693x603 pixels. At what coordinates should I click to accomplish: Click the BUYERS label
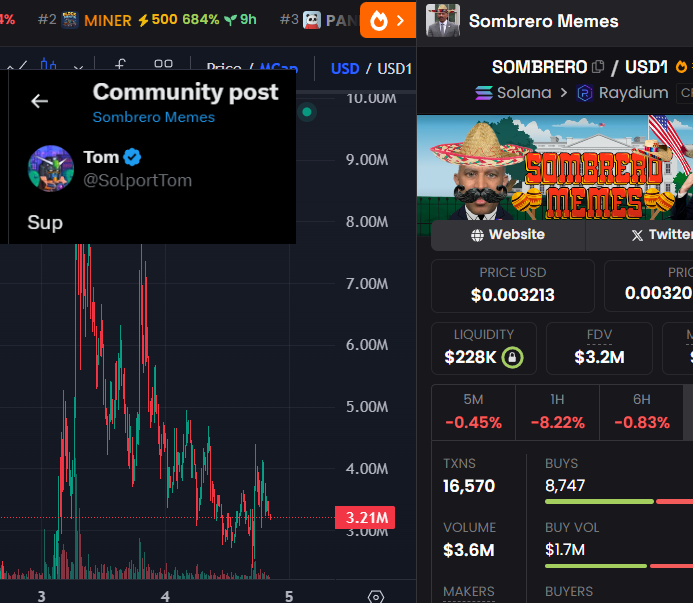coord(569,592)
